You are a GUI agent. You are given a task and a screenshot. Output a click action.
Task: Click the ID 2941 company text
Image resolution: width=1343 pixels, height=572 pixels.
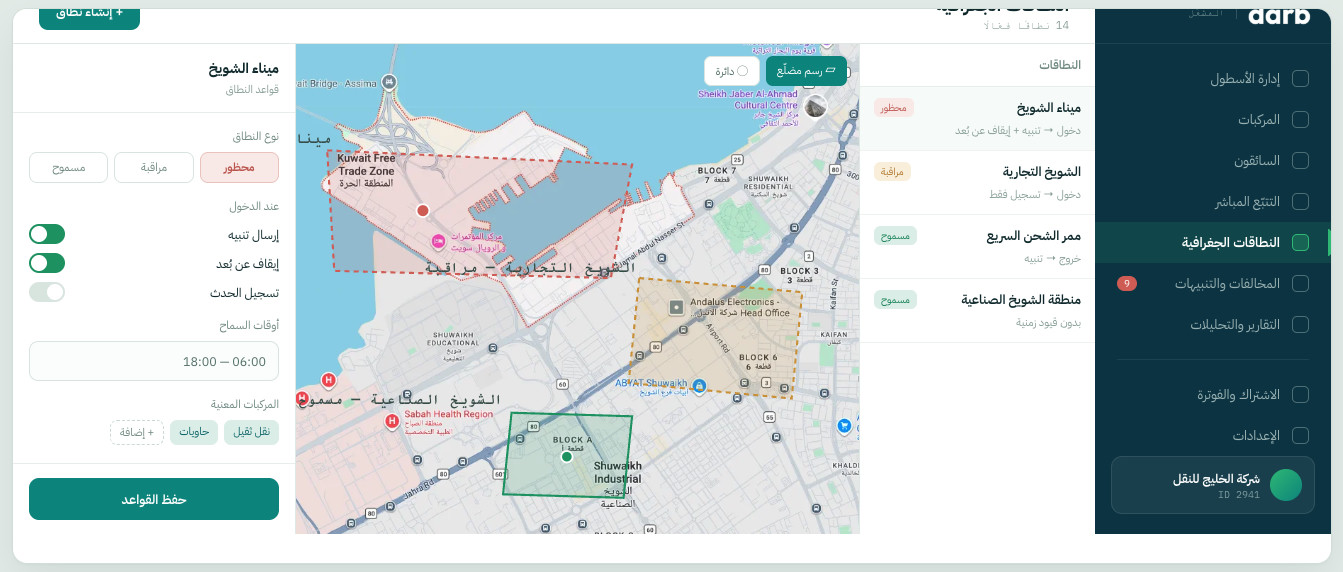[1240, 494]
